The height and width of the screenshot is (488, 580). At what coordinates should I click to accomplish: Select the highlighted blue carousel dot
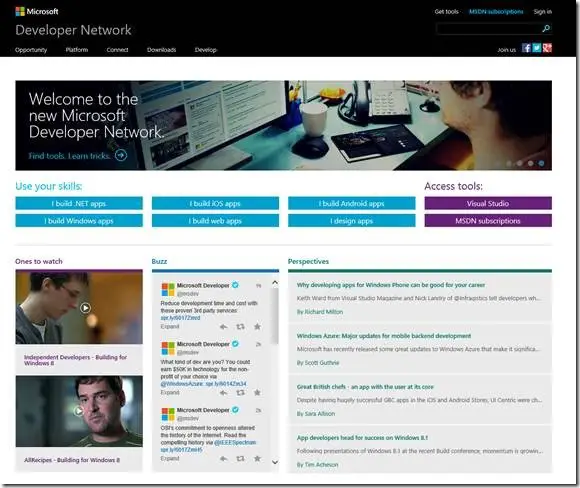coord(541,163)
